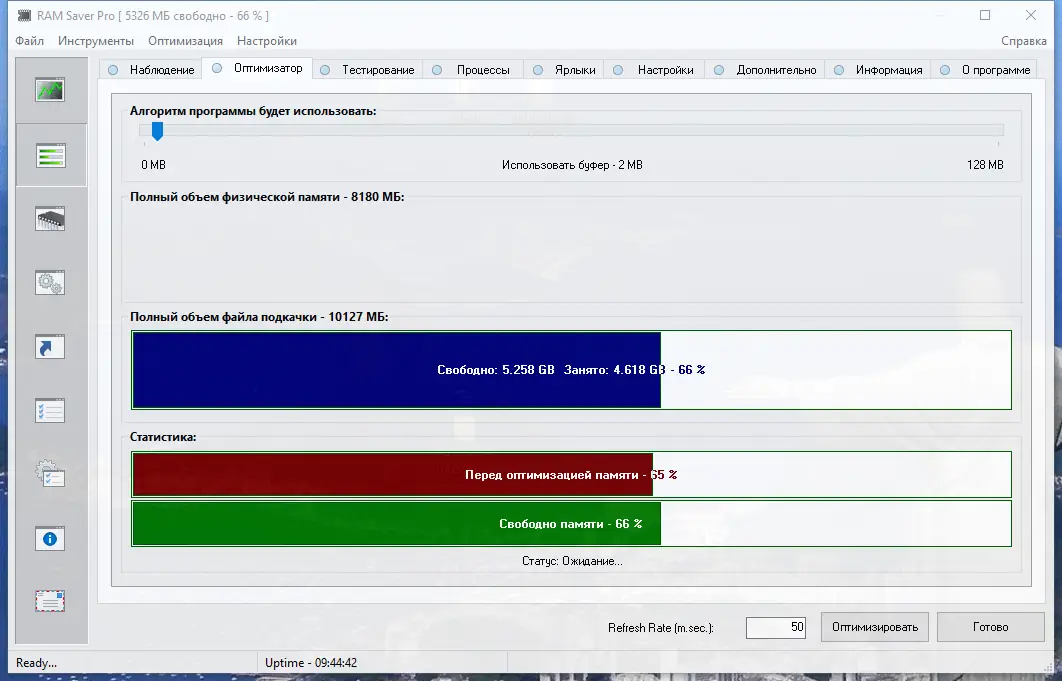This screenshot has height=681, width=1062.
Task: Switch to the Информация tab
Action: pos(878,70)
